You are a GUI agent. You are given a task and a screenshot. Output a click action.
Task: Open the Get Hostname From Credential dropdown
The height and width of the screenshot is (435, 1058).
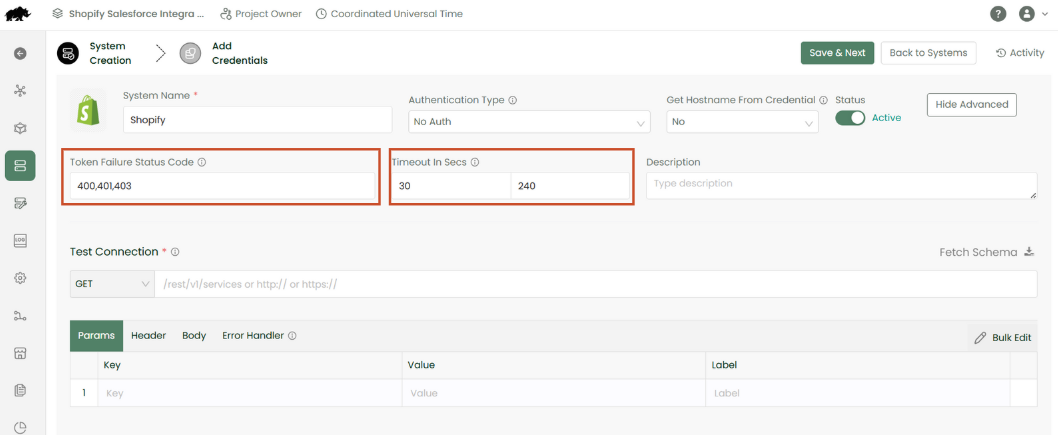[x=742, y=122]
